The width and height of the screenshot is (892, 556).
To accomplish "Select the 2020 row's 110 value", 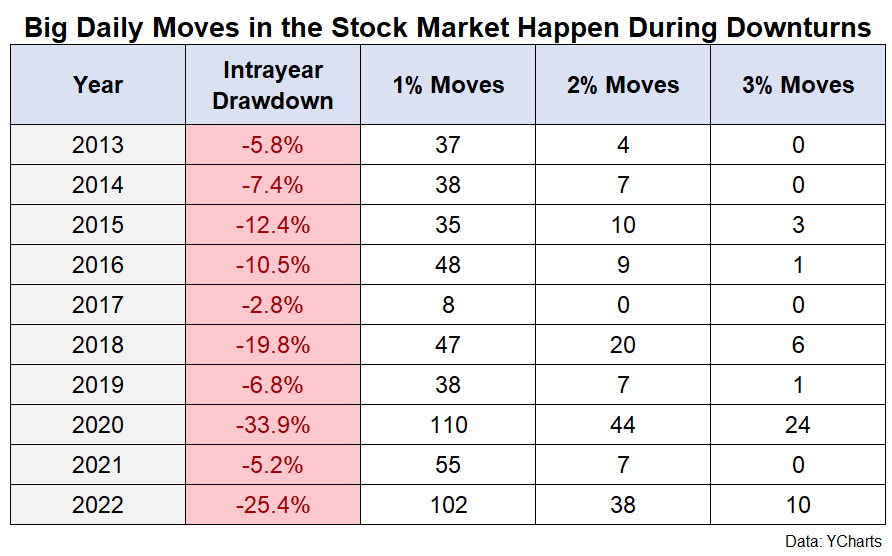I will pos(448,425).
